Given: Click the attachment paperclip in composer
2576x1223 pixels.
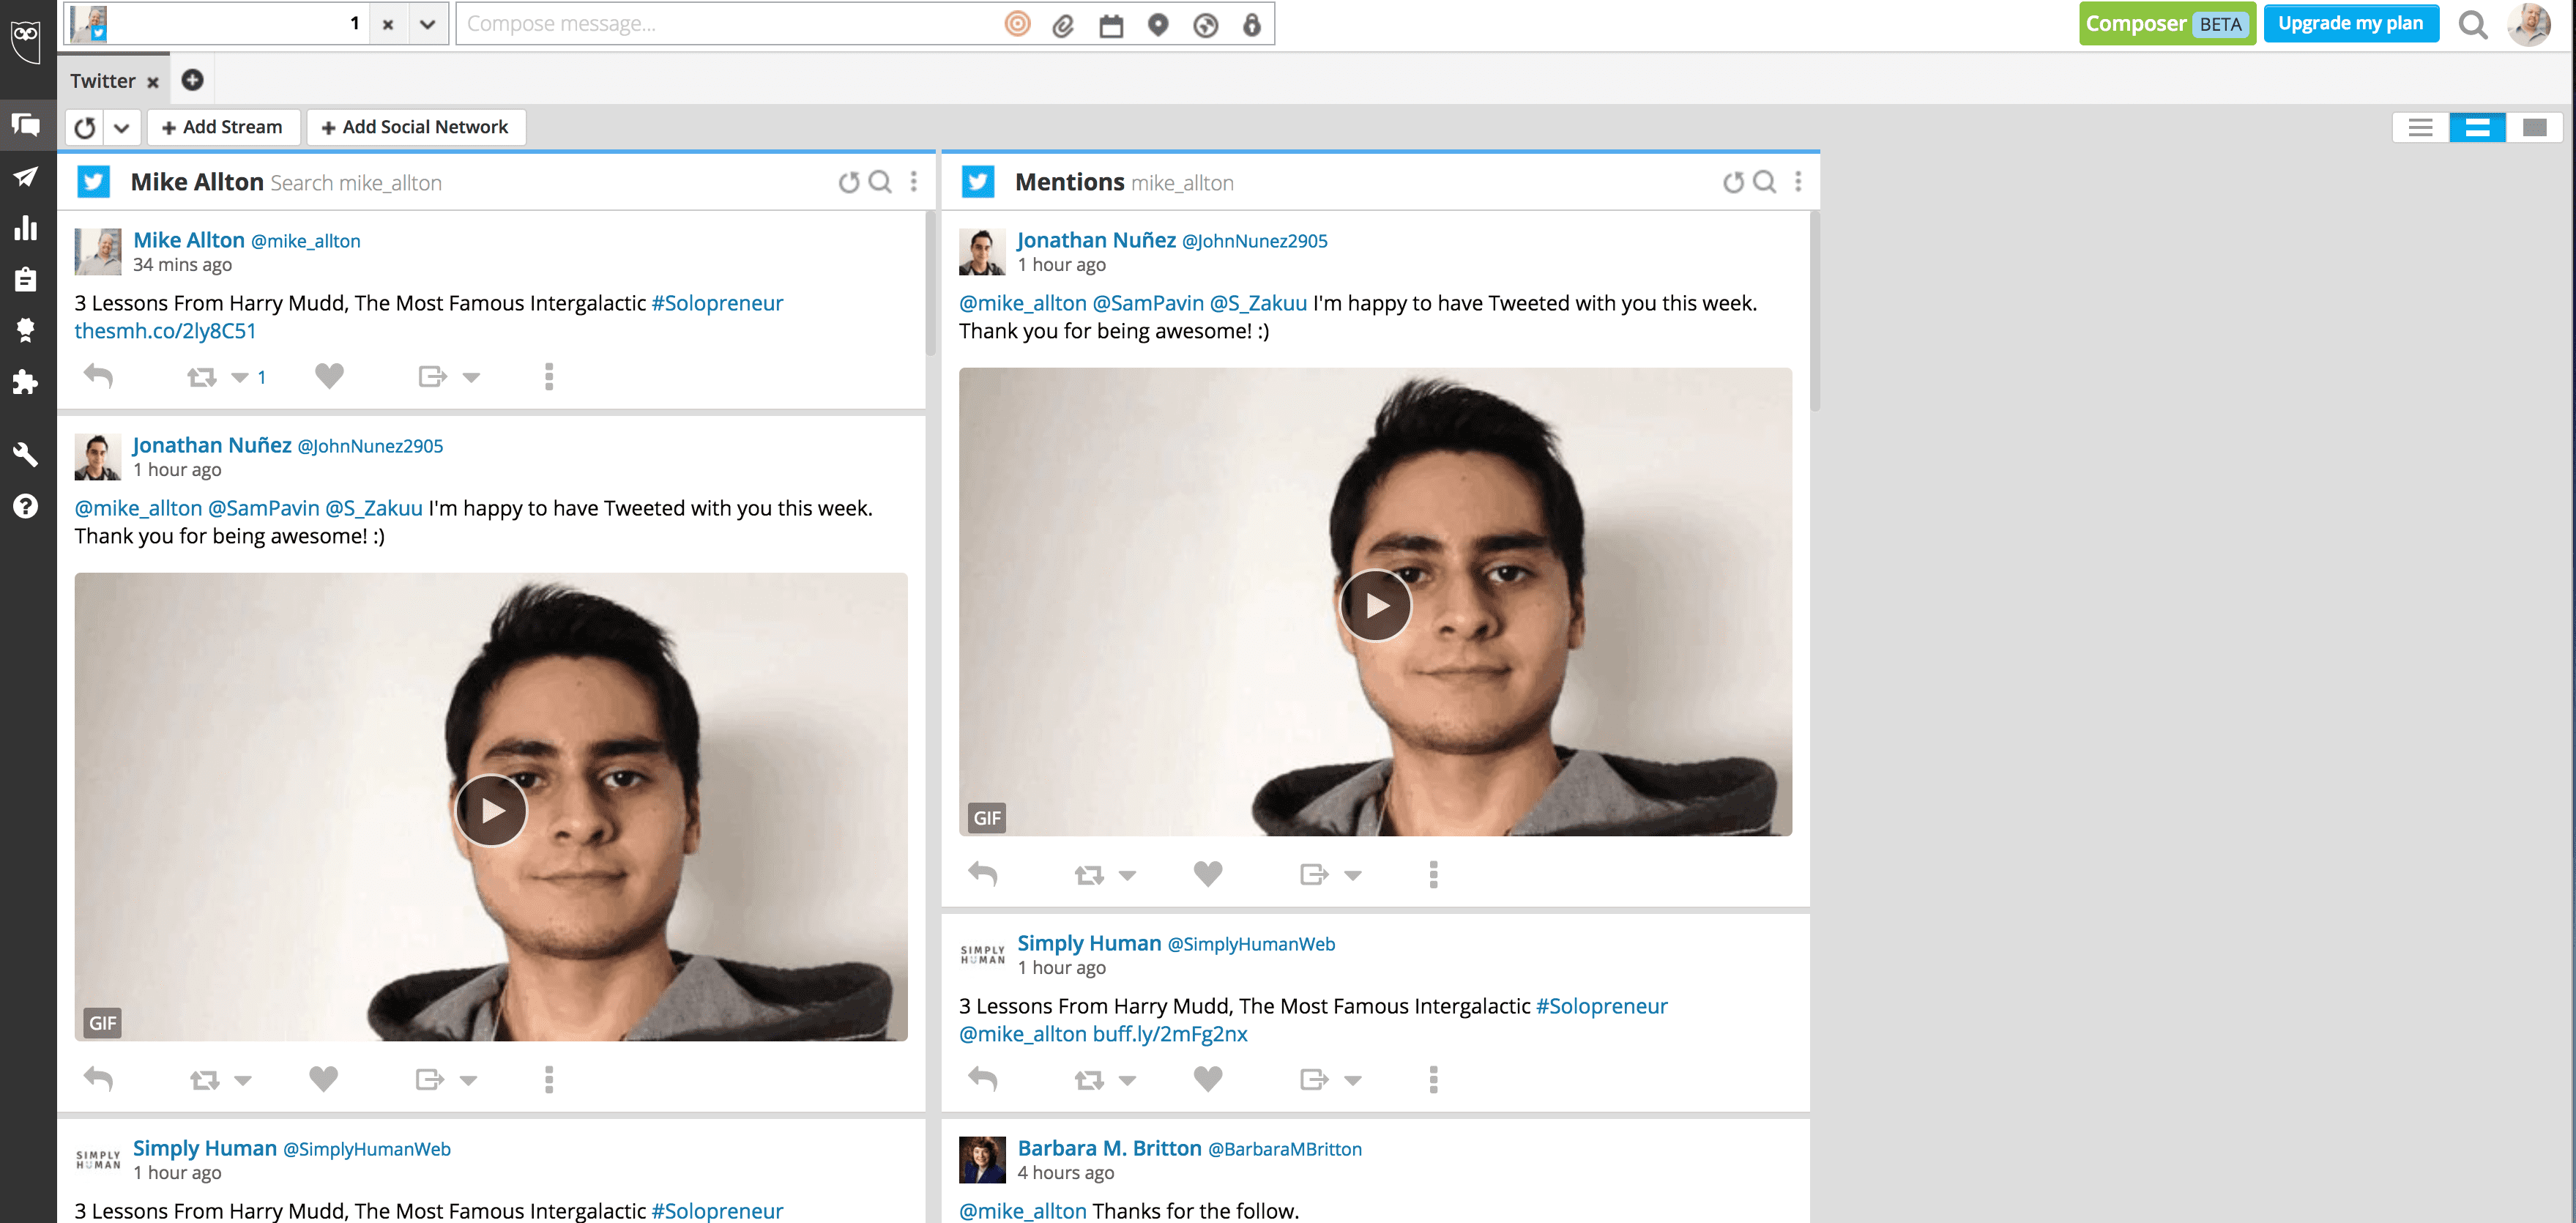Looking at the screenshot, I should pyautogui.click(x=1063, y=25).
